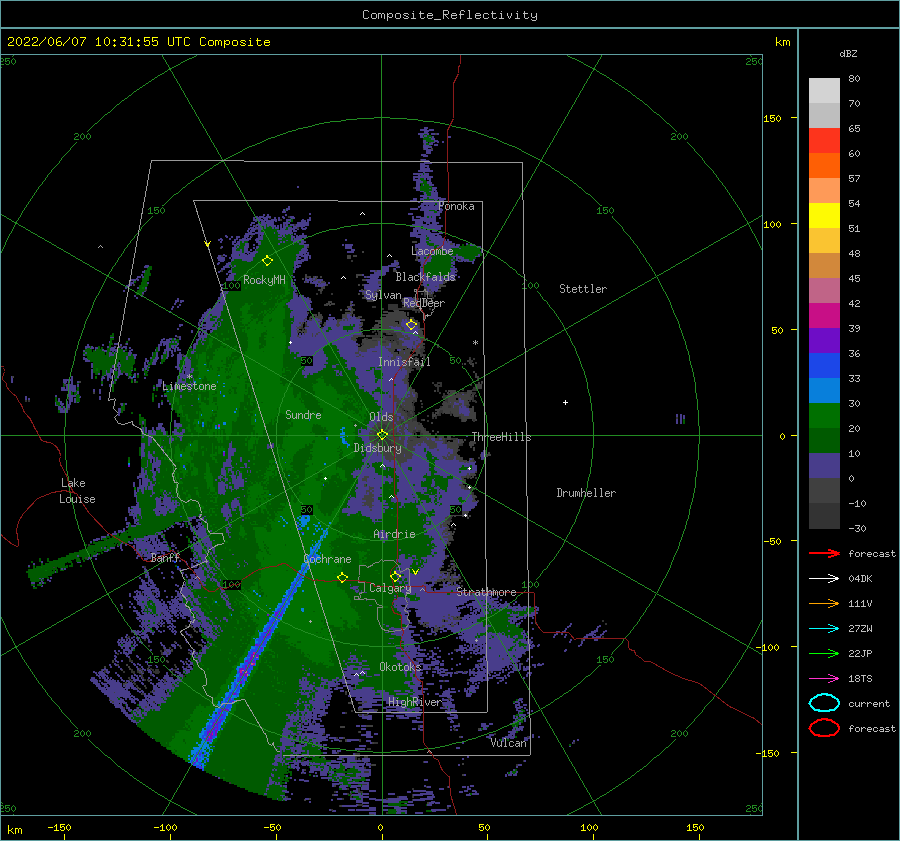Click the Lake Louise label
Image resolution: width=900 pixels, height=841 pixels.
77,491
